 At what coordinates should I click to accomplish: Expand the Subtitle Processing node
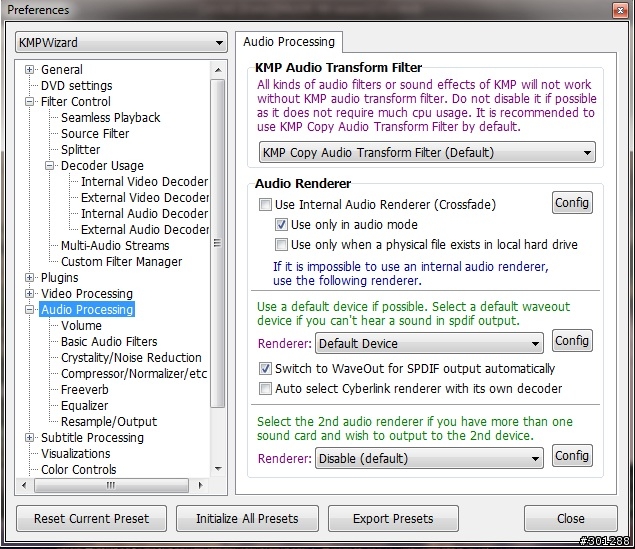(x=29, y=438)
